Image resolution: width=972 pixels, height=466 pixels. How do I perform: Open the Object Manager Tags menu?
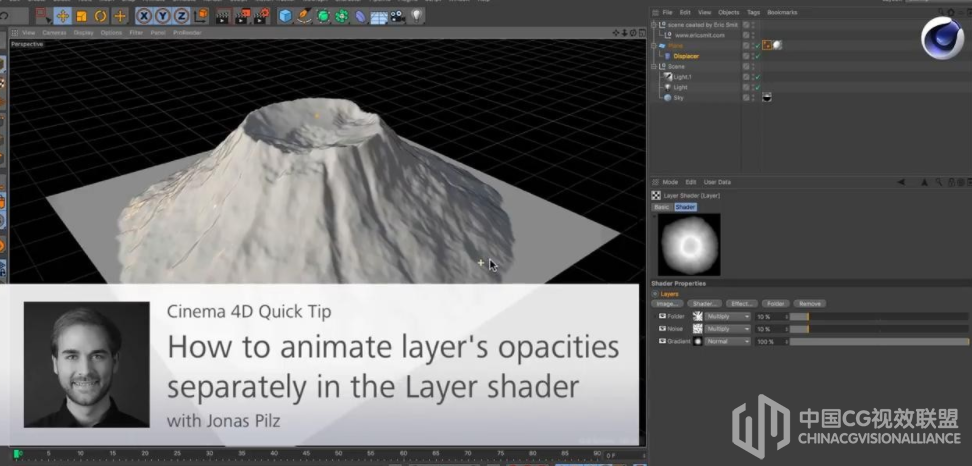point(753,12)
